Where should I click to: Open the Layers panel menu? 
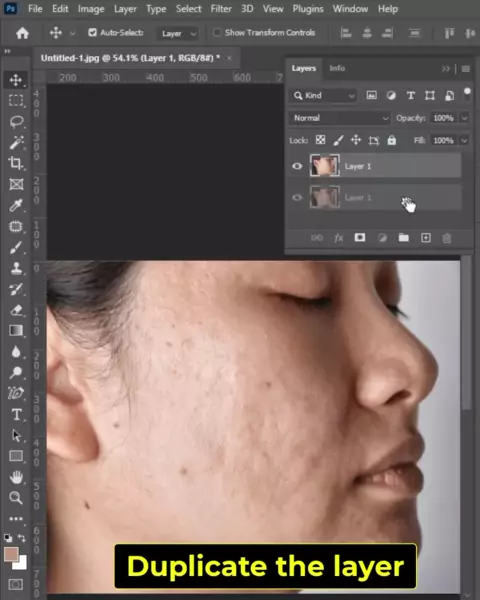(x=465, y=69)
